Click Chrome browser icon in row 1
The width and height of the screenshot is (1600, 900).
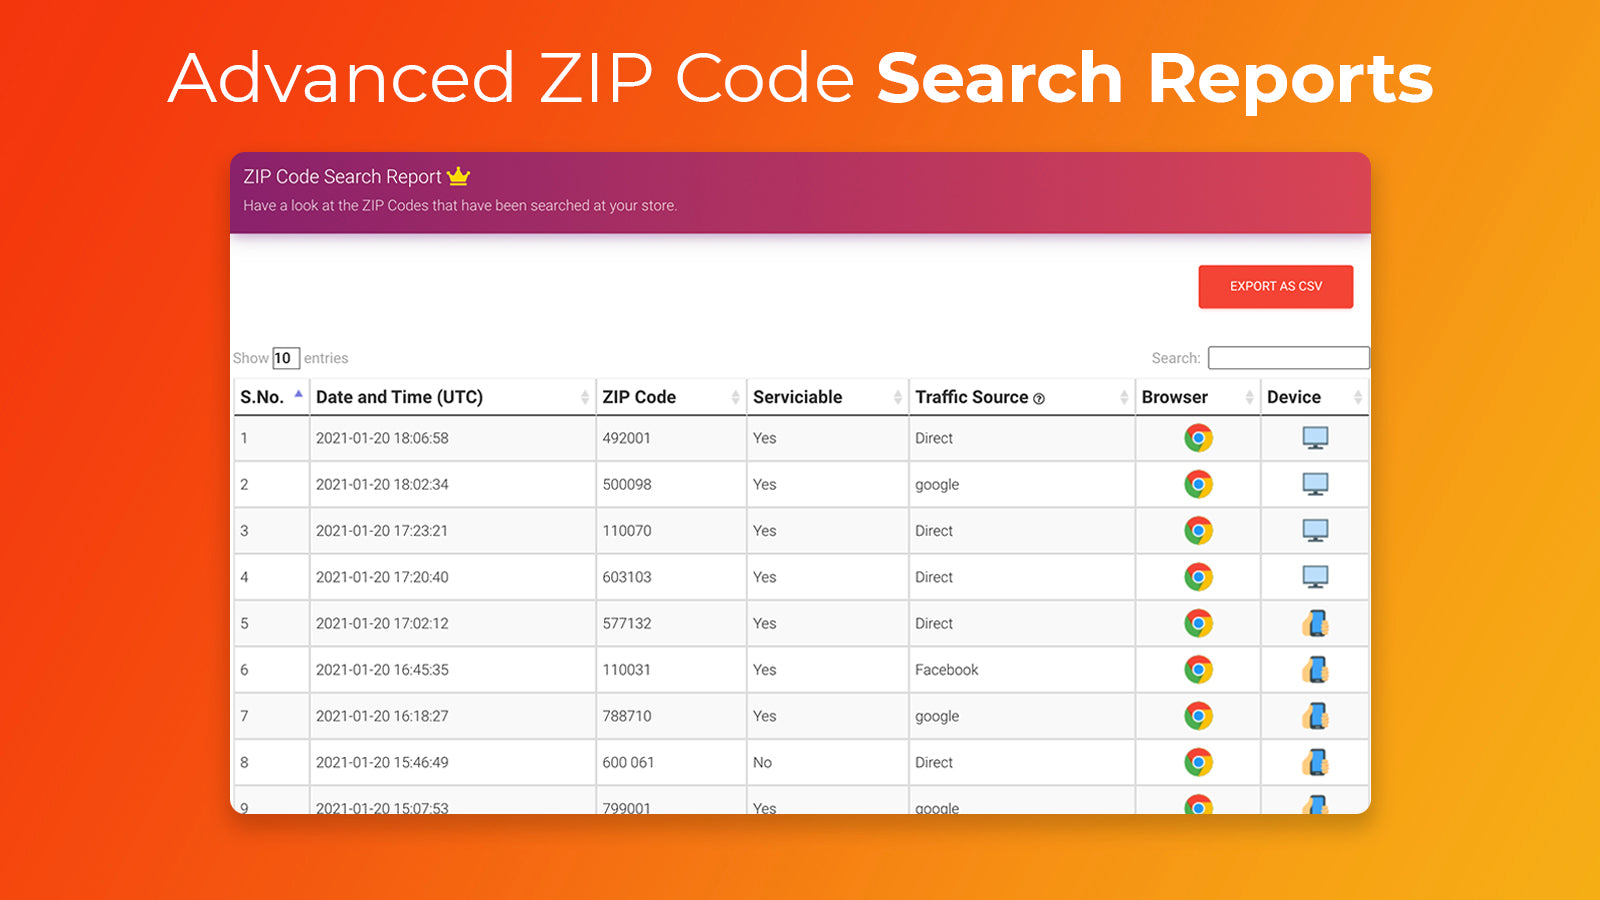click(x=1198, y=438)
